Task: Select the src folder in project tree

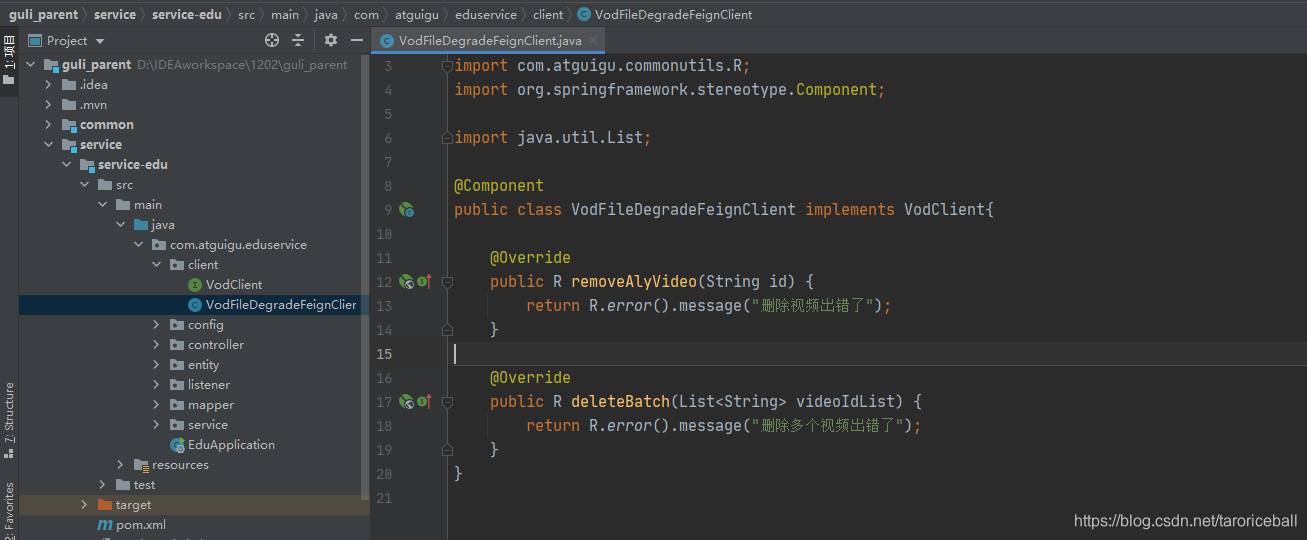Action: click(x=115, y=185)
